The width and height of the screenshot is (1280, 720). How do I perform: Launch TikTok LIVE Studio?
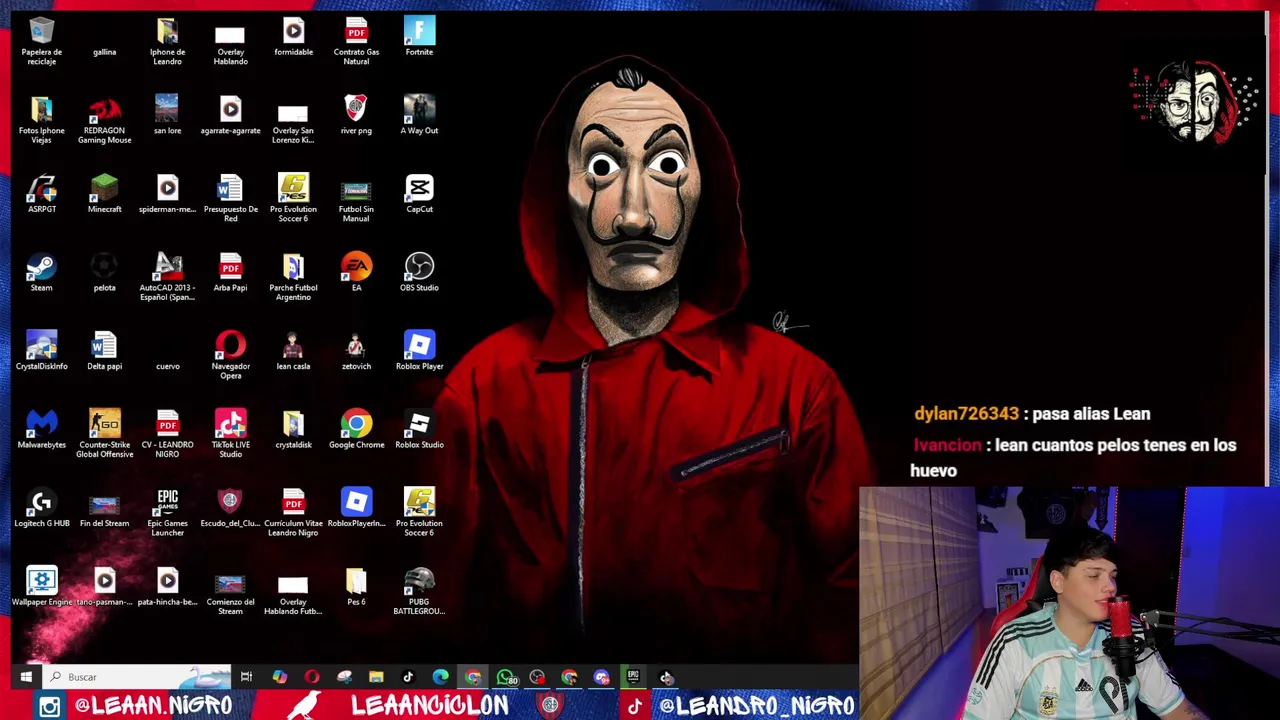click(230, 433)
